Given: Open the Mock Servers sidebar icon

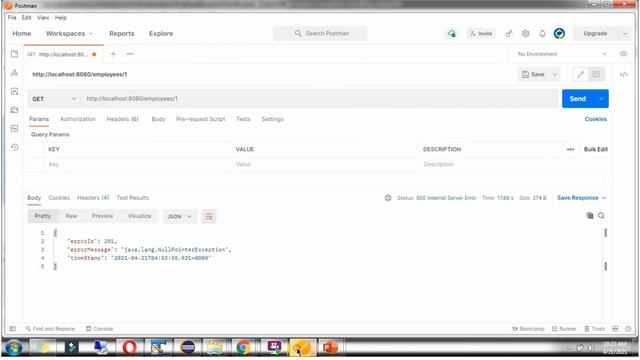Looking at the screenshot, I should (14, 110).
